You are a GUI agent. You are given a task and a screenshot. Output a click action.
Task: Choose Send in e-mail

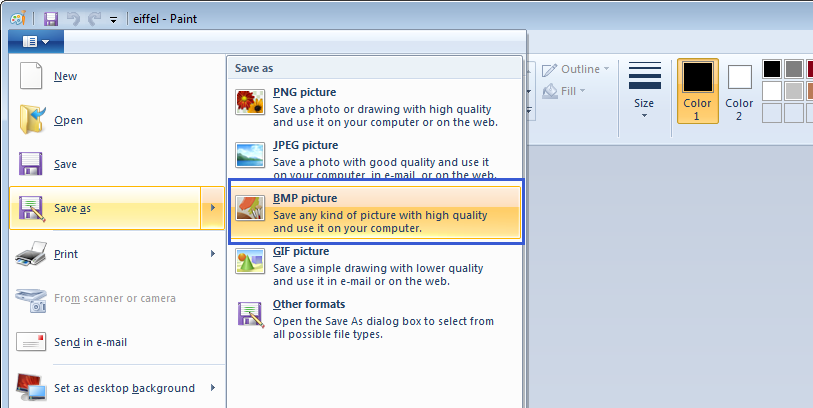click(117, 342)
